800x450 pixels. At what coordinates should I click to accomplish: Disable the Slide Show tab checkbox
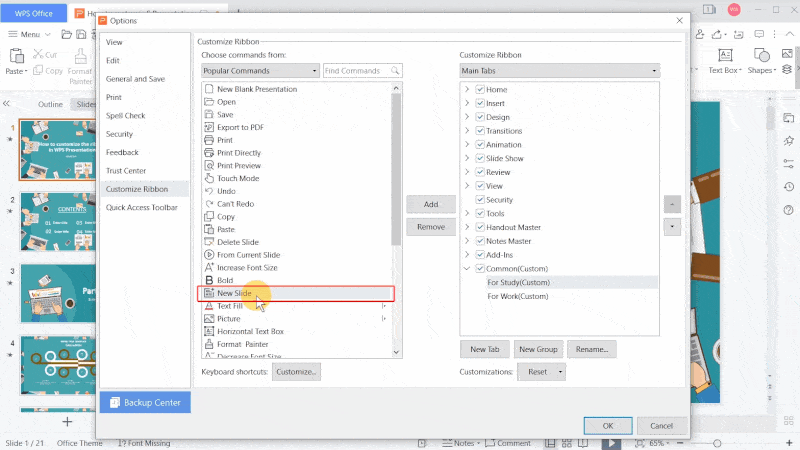[x=480, y=158]
